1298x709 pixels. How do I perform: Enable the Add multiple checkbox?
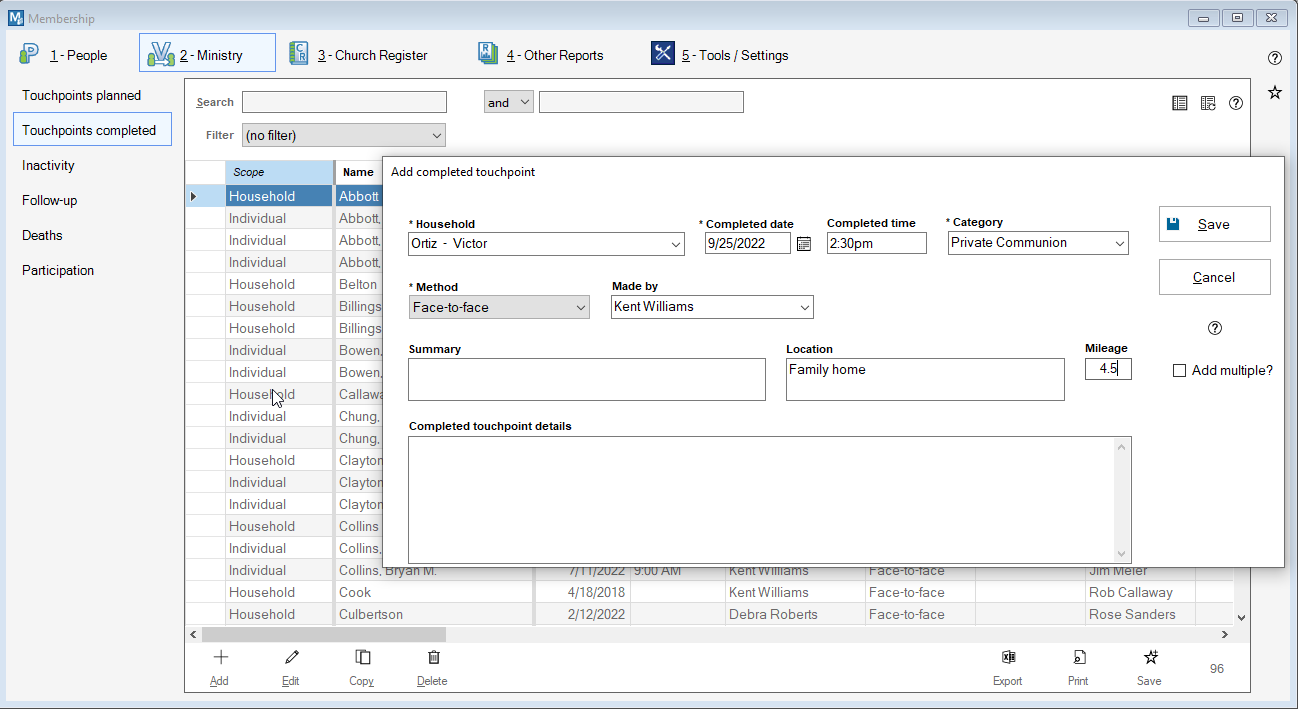tap(1180, 371)
